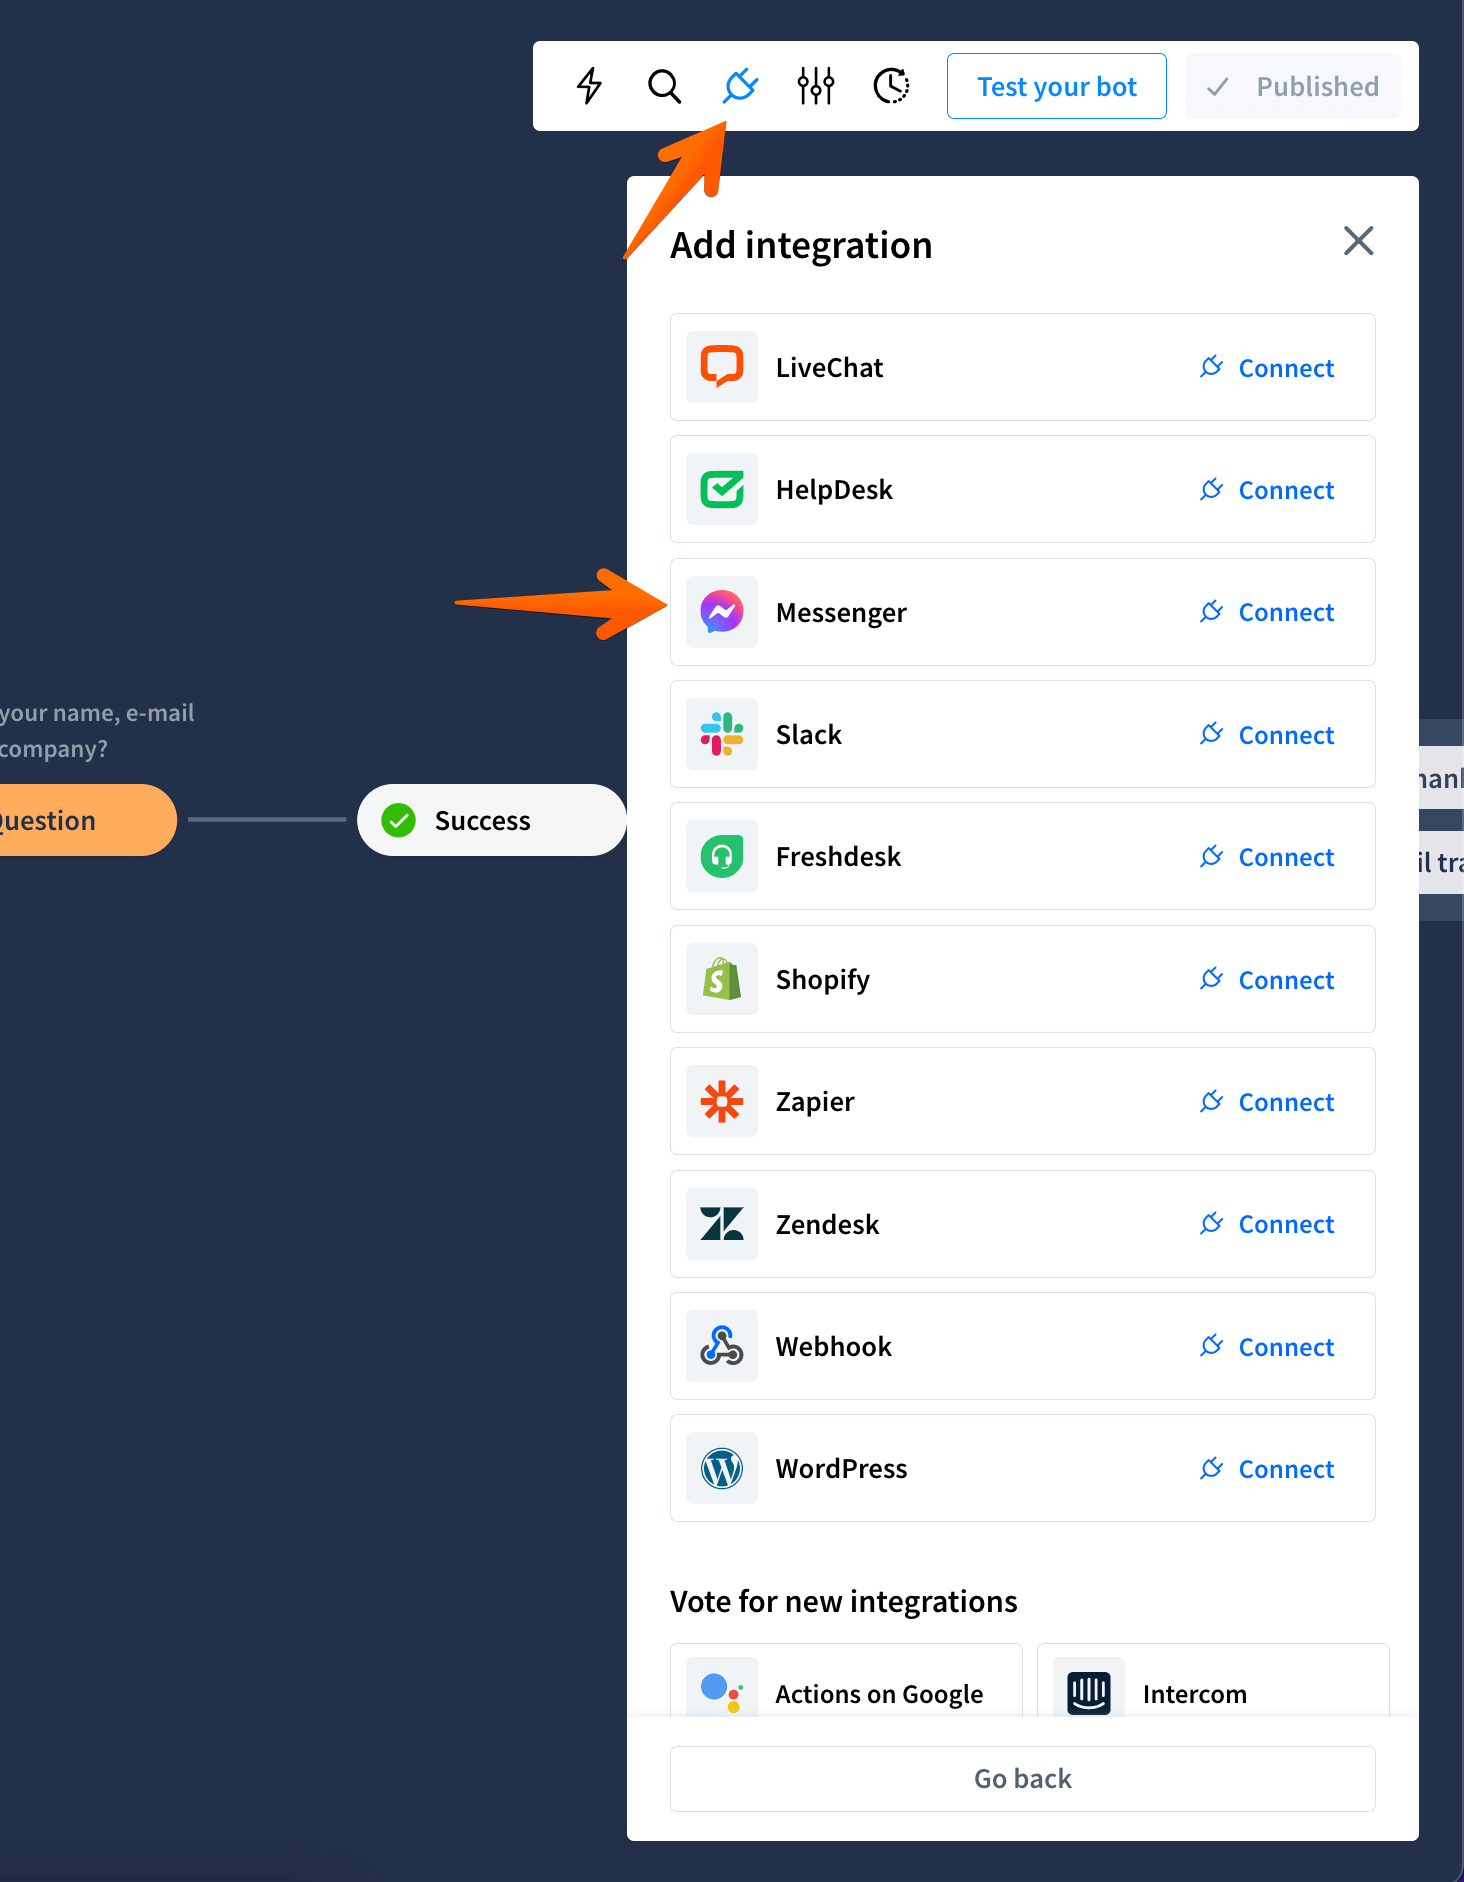Click Test your bot button

(x=1056, y=86)
